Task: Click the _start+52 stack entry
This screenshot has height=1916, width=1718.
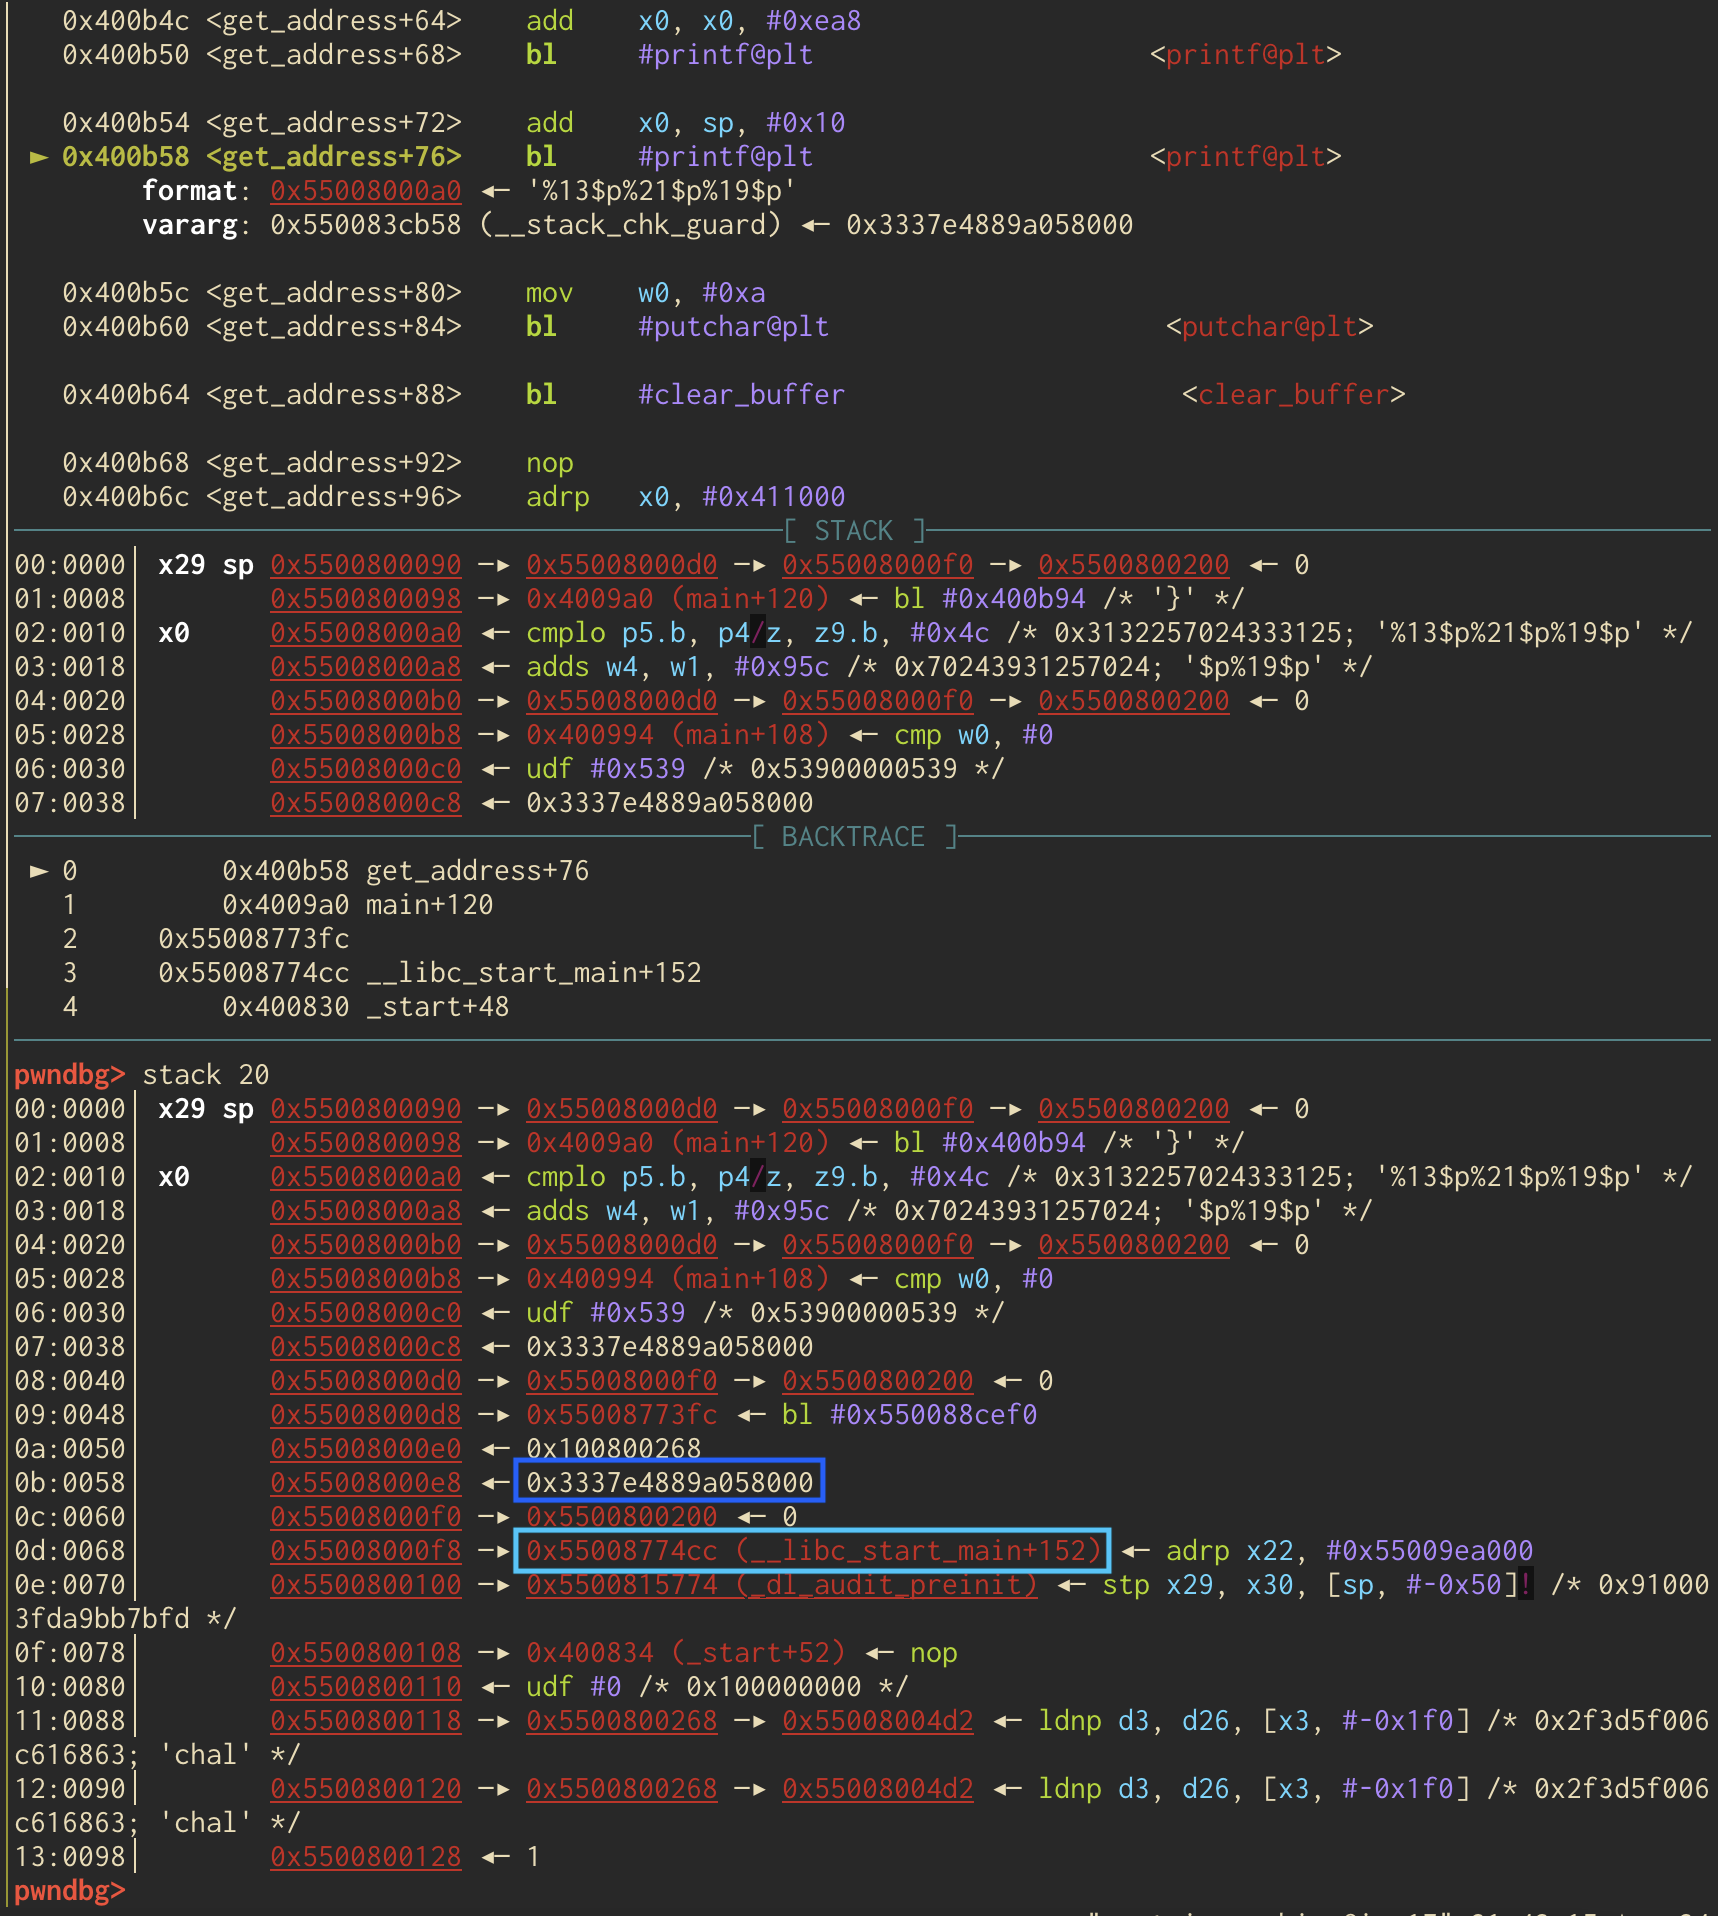Action: click(685, 1653)
